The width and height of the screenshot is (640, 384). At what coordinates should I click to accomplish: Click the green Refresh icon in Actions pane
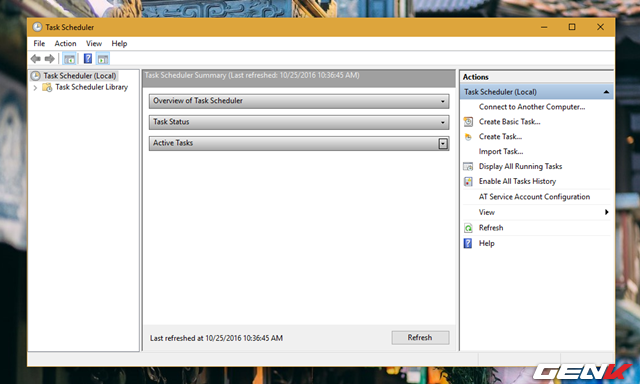tap(469, 228)
